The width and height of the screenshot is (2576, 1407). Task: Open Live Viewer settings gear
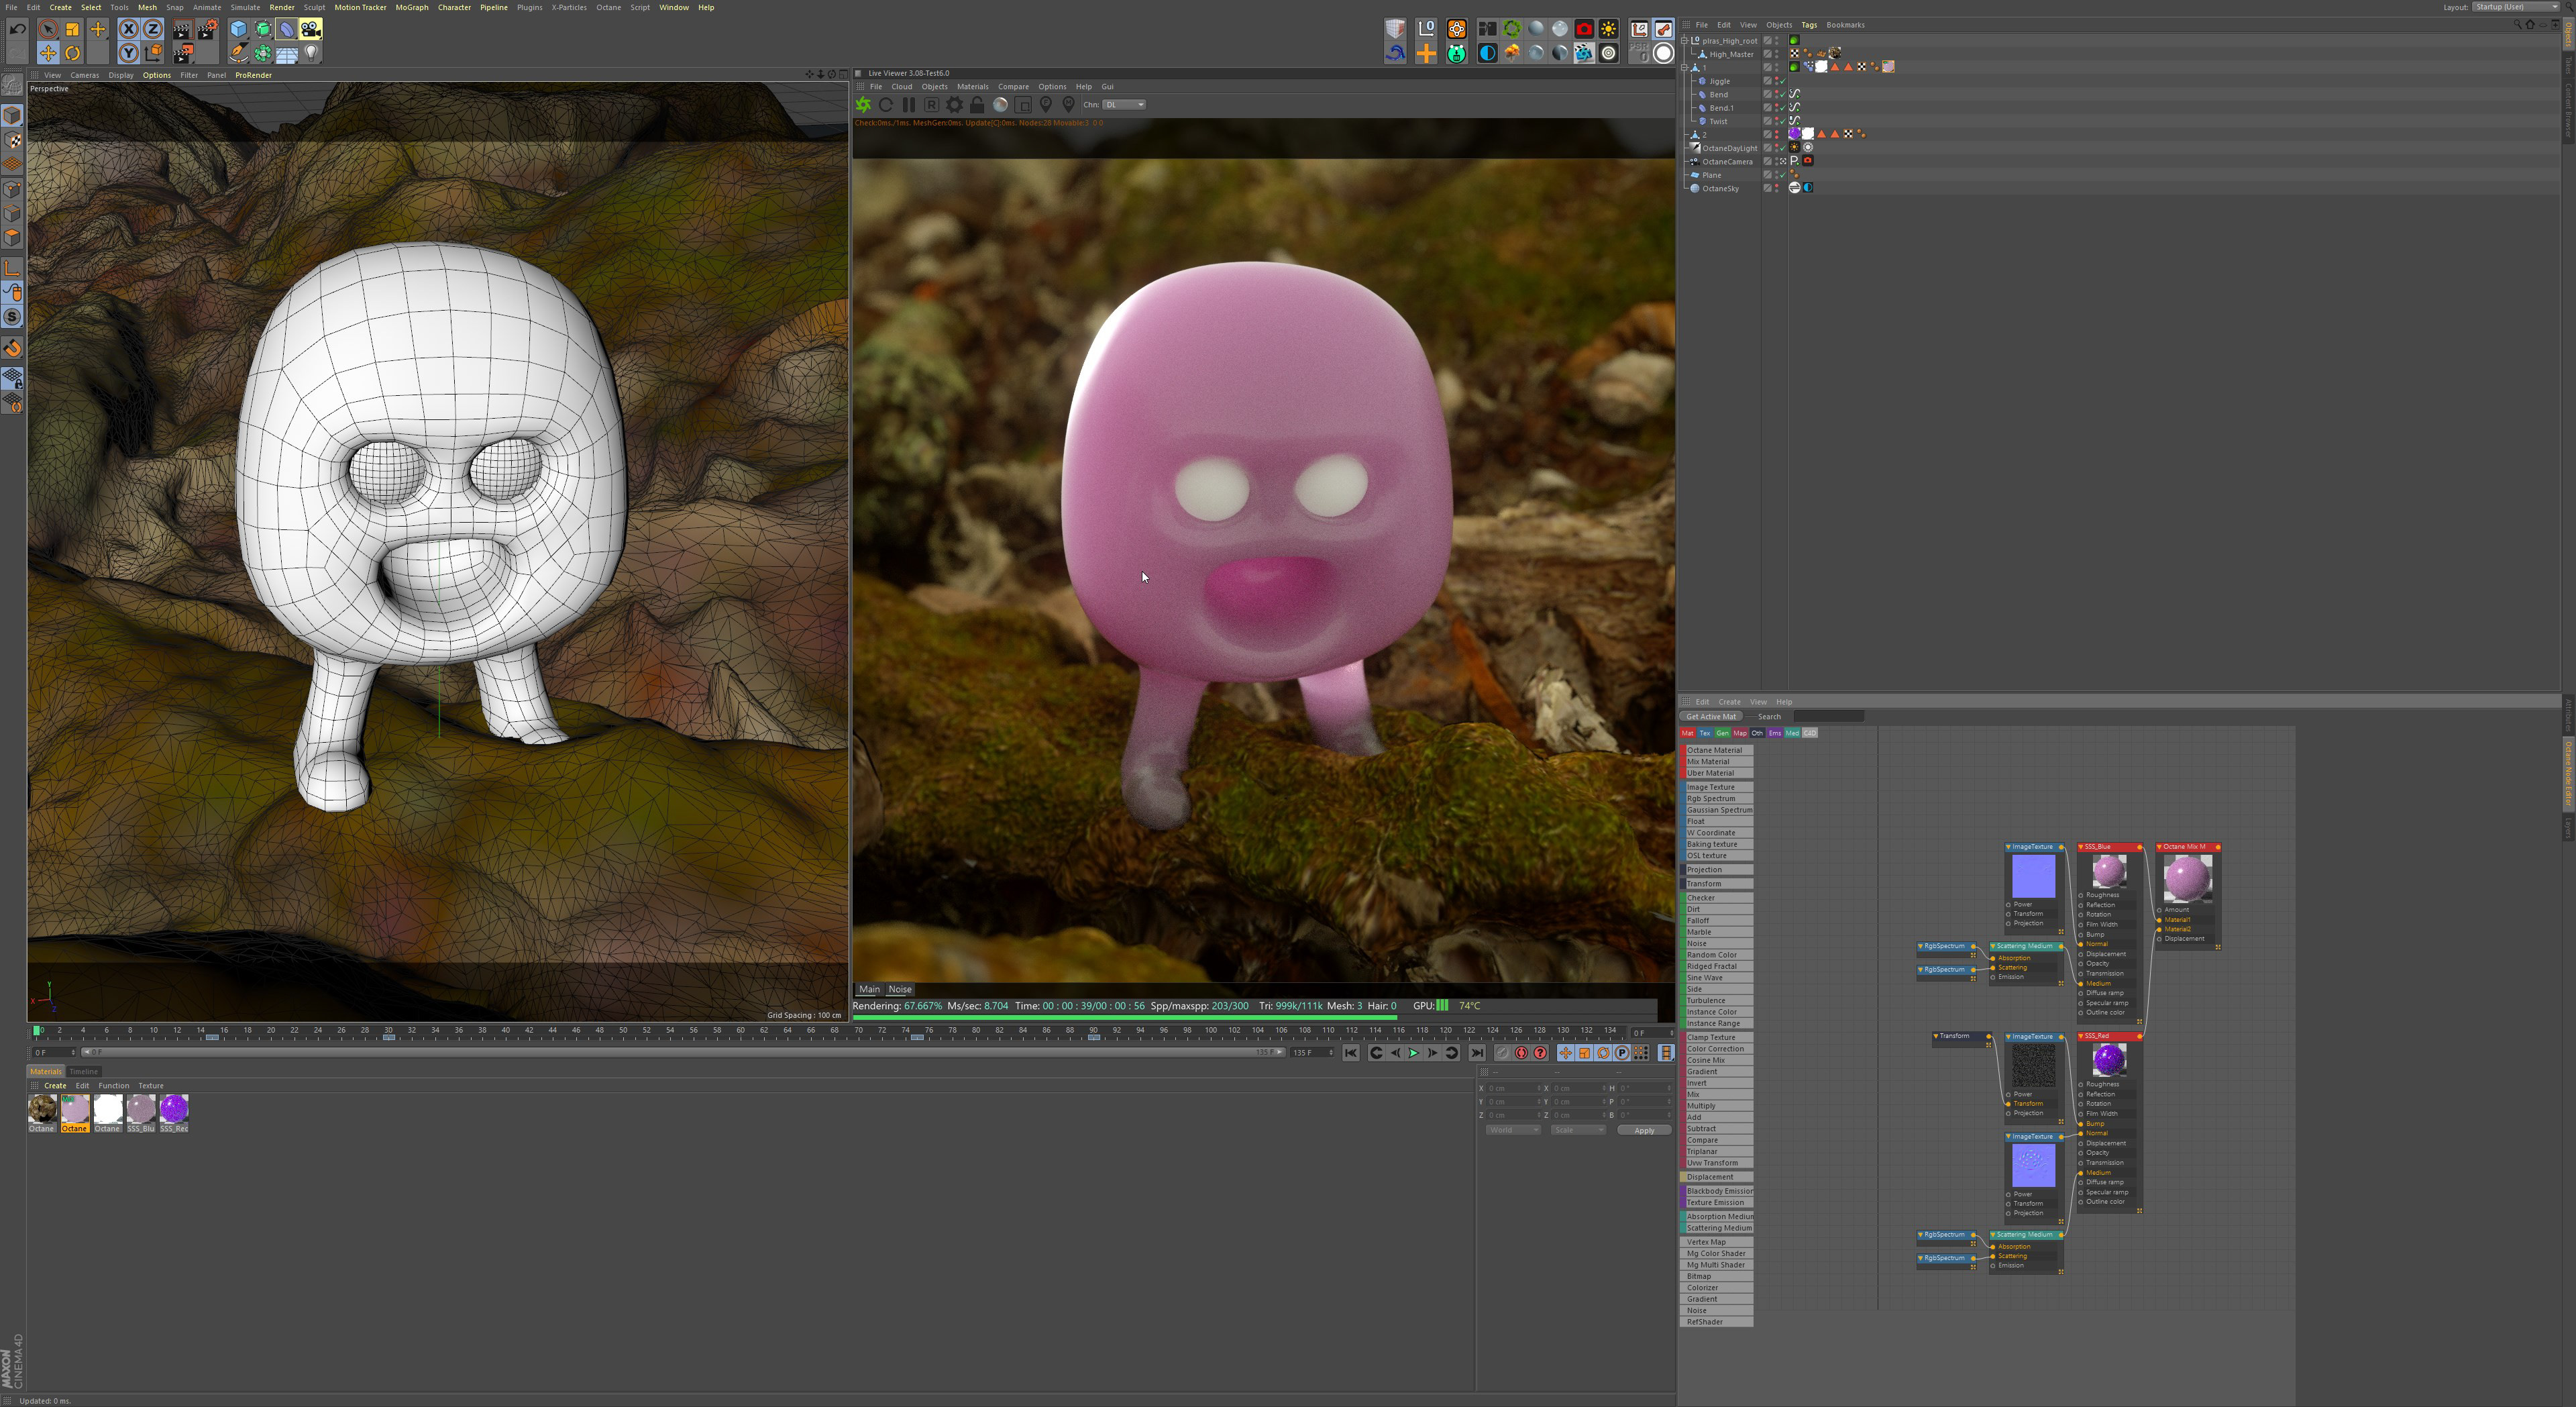[x=954, y=105]
